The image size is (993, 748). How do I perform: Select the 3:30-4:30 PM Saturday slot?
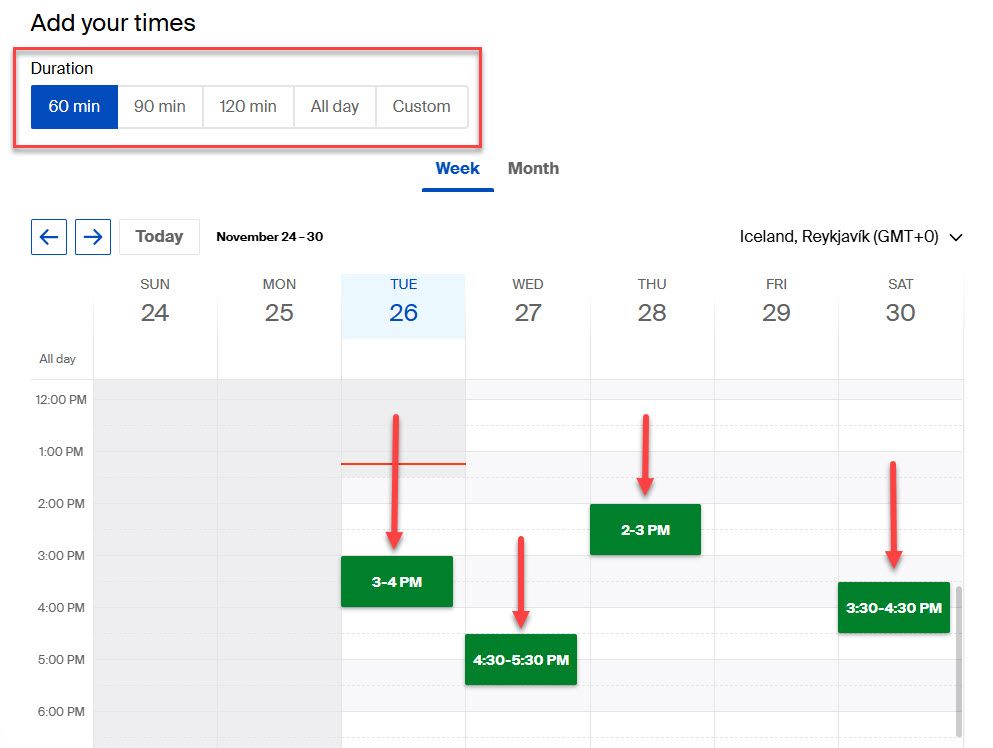pos(893,607)
